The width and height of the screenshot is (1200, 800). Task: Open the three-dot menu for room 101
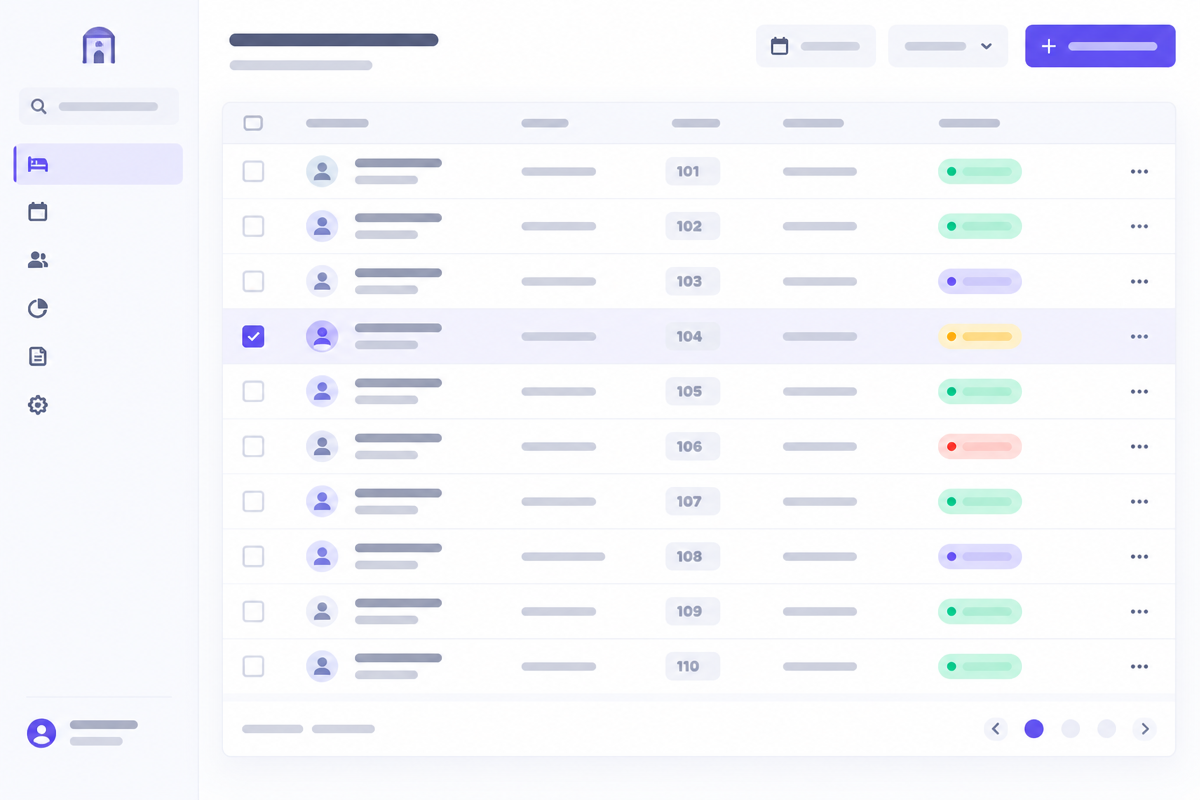coord(1139,171)
